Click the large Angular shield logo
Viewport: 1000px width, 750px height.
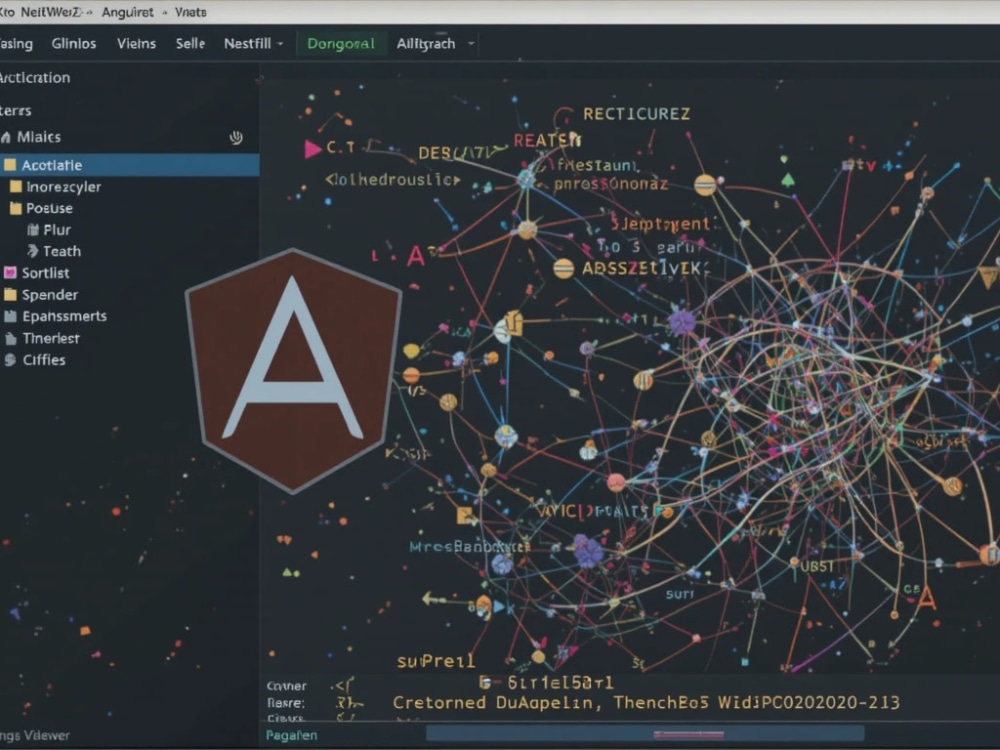[x=293, y=371]
